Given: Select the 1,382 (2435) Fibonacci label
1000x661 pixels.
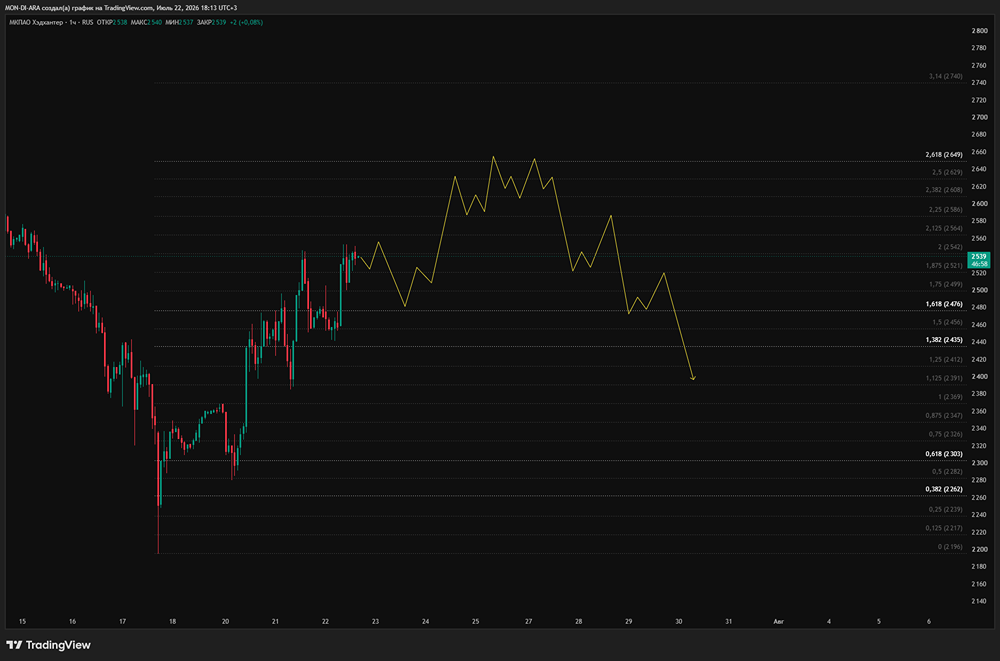Looking at the screenshot, I should 944,340.
